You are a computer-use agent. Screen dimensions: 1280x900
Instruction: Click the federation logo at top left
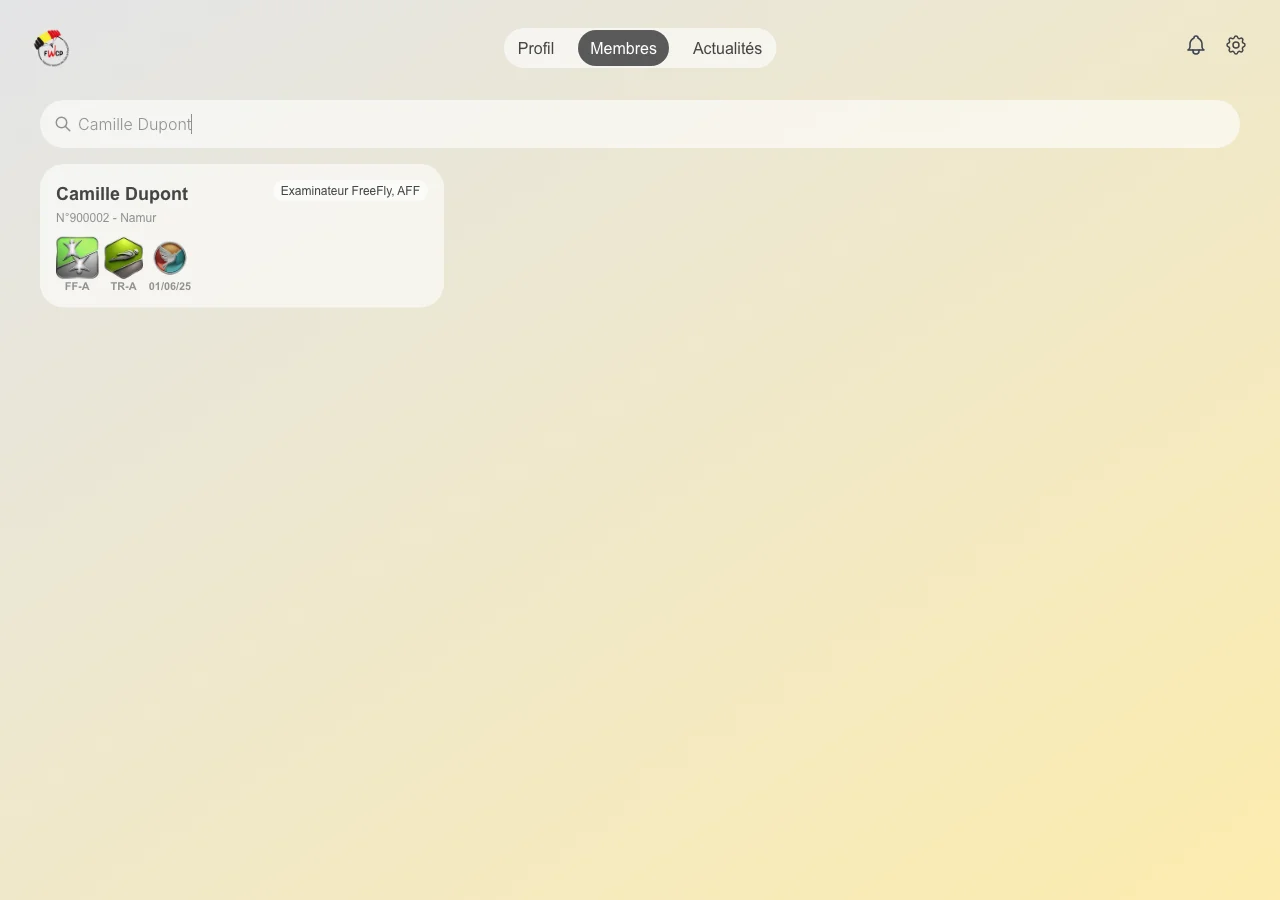click(51, 47)
